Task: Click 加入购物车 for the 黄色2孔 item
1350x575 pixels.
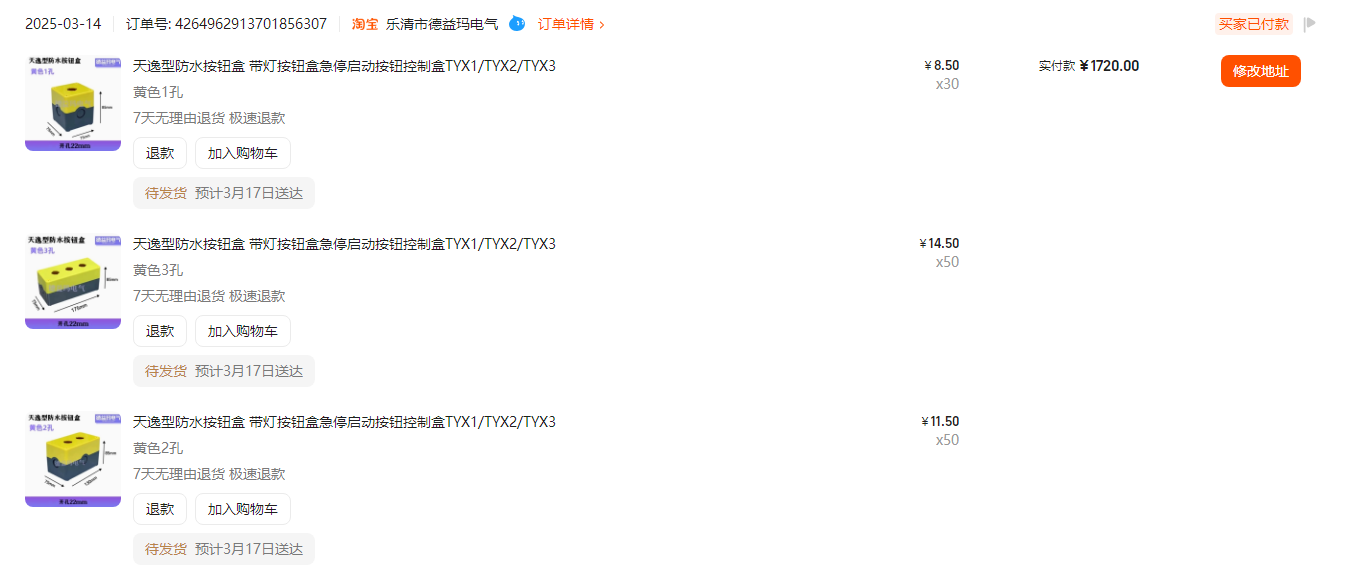Action: pos(243,509)
